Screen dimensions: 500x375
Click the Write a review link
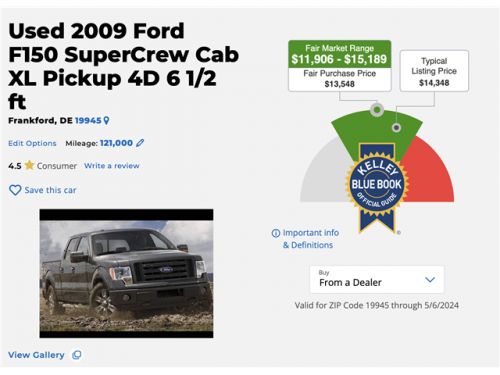pyautogui.click(x=112, y=166)
